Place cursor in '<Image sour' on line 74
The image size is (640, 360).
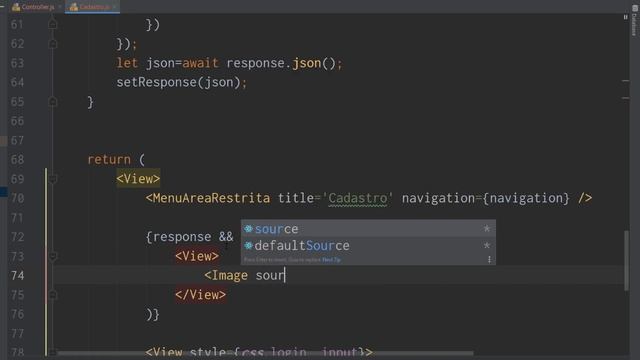pyautogui.click(x=244, y=276)
